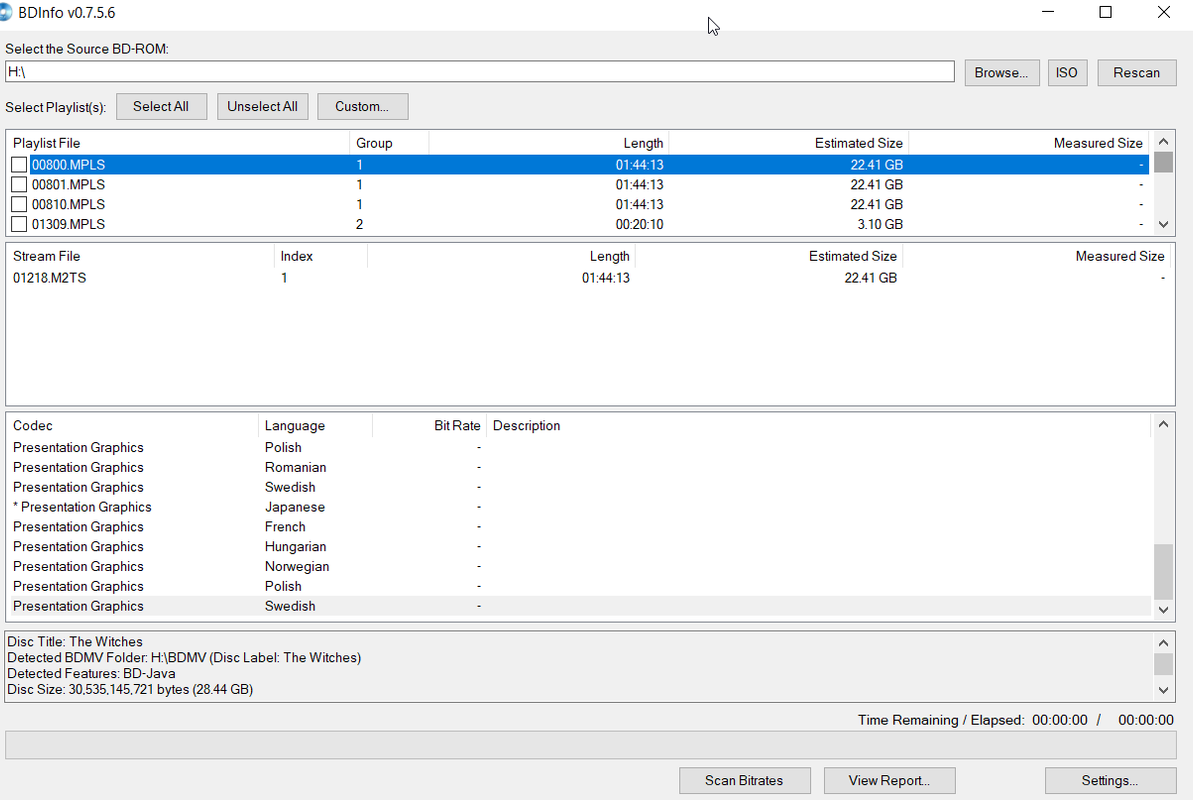1193x800 pixels.
Task: Sort playlists by Estimated Size header
Action: coord(788,143)
